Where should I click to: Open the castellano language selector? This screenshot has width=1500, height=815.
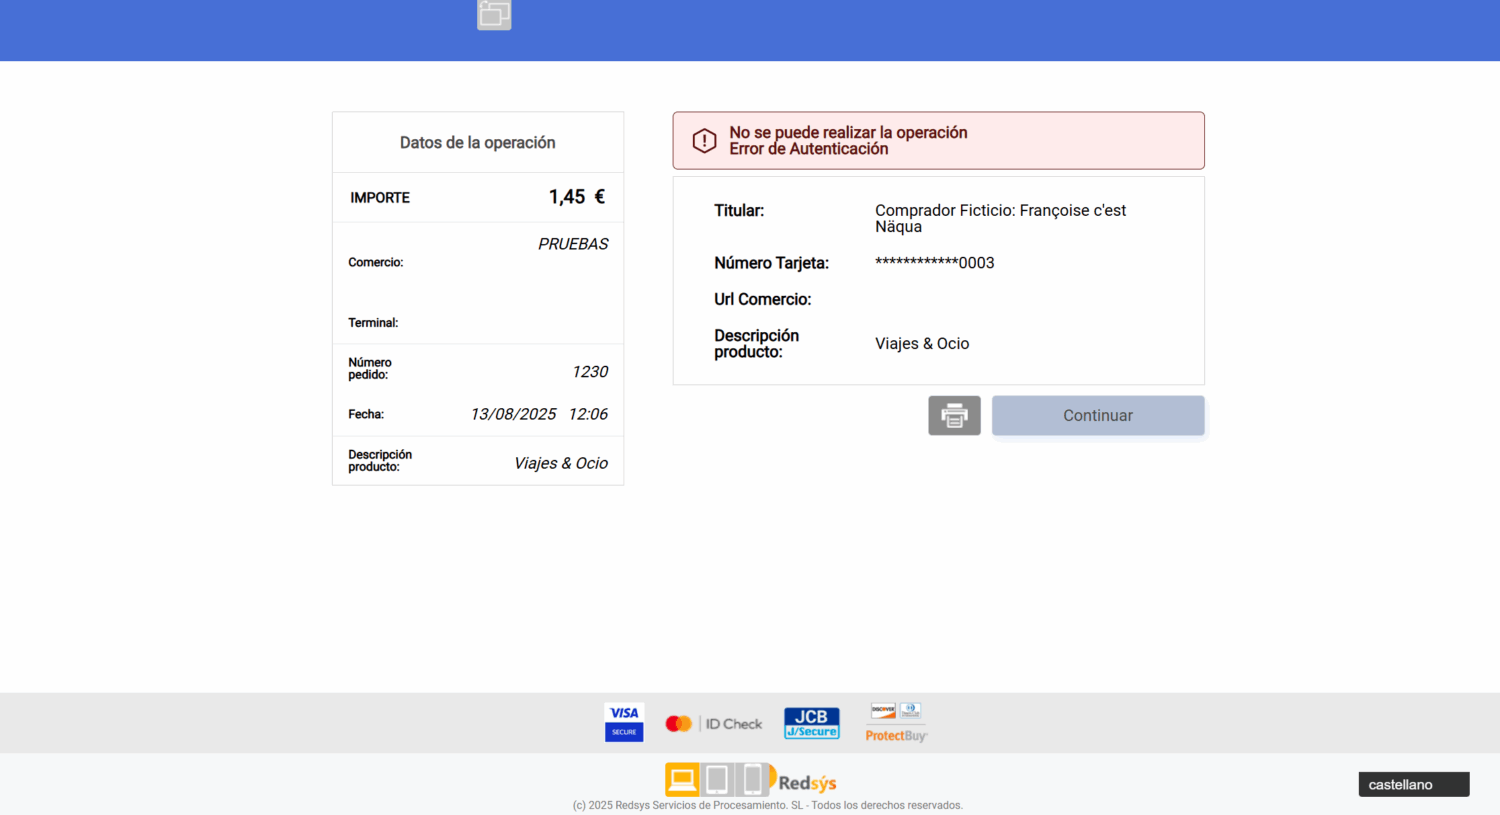(1413, 785)
